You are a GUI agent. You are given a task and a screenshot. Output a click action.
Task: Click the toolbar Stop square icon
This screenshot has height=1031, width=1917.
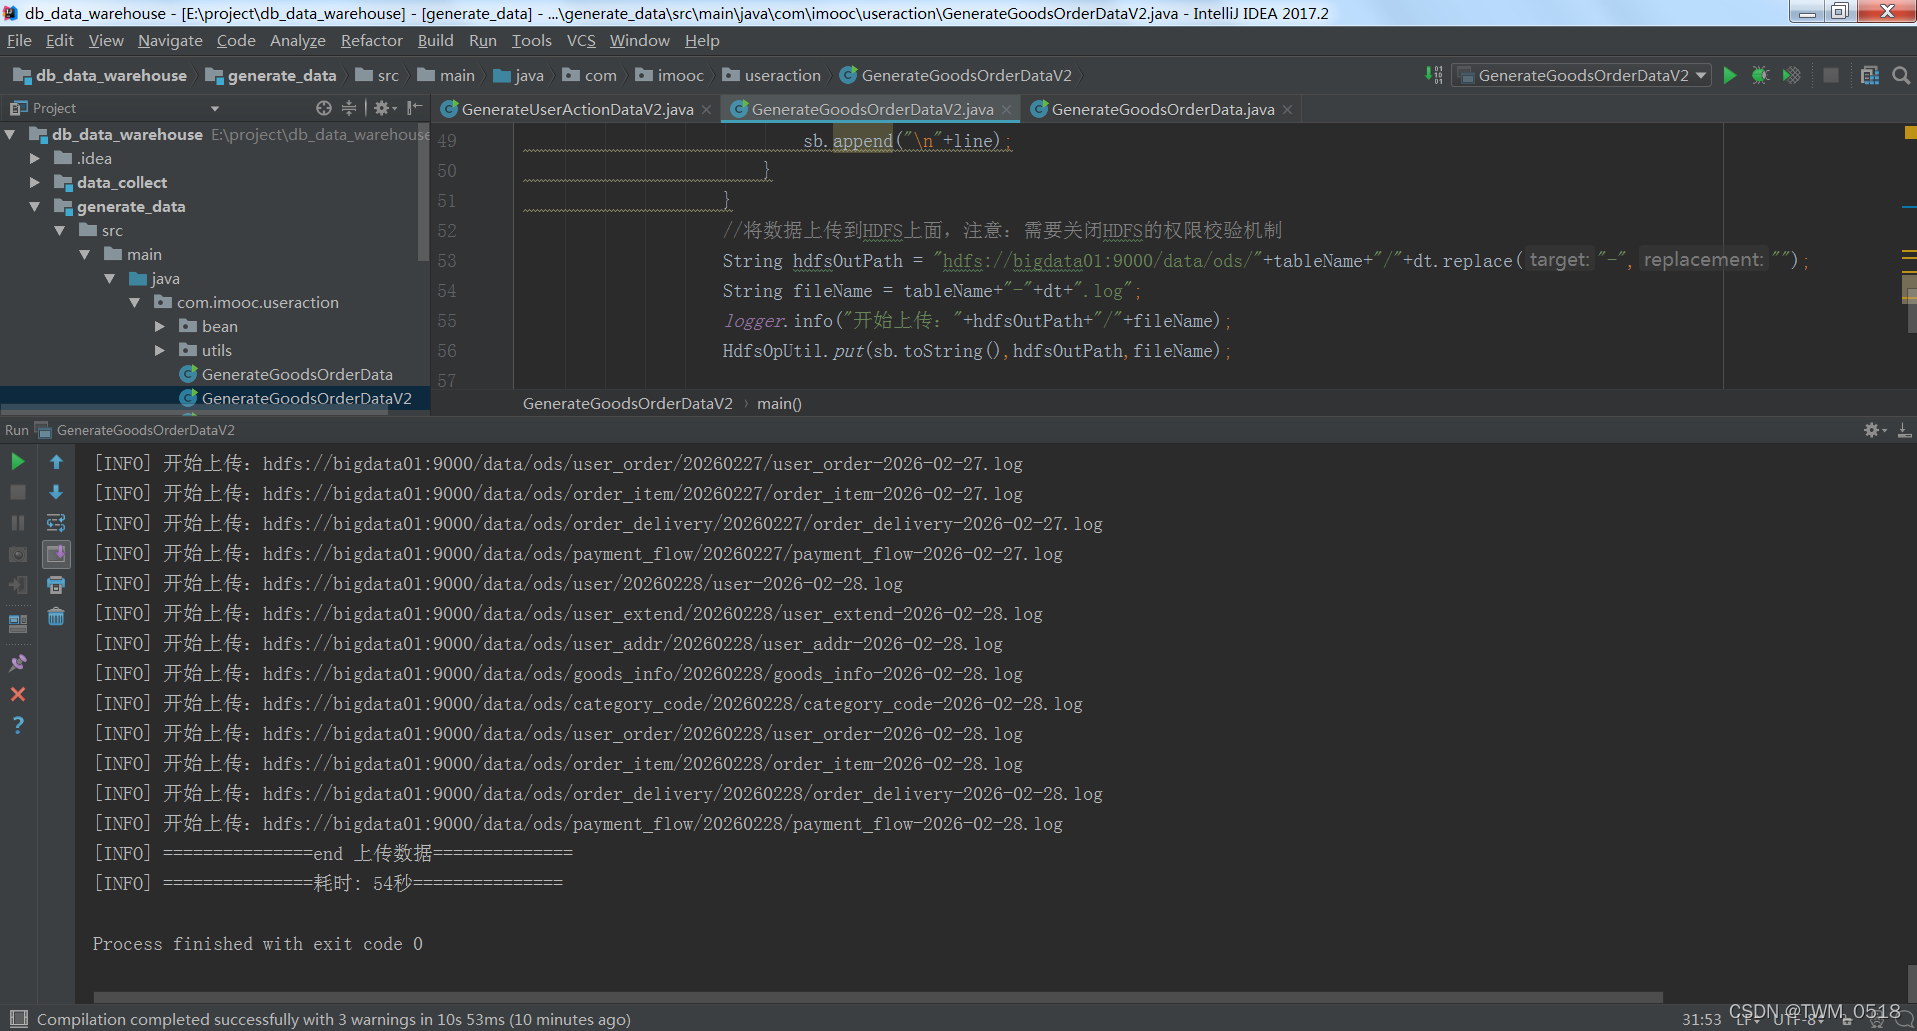[1831, 75]
